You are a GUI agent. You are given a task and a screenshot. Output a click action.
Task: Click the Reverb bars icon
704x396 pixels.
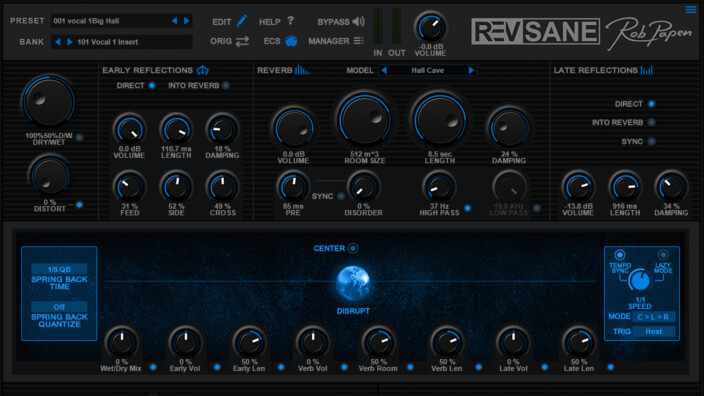pyautogui.click(x=302, y=70)
